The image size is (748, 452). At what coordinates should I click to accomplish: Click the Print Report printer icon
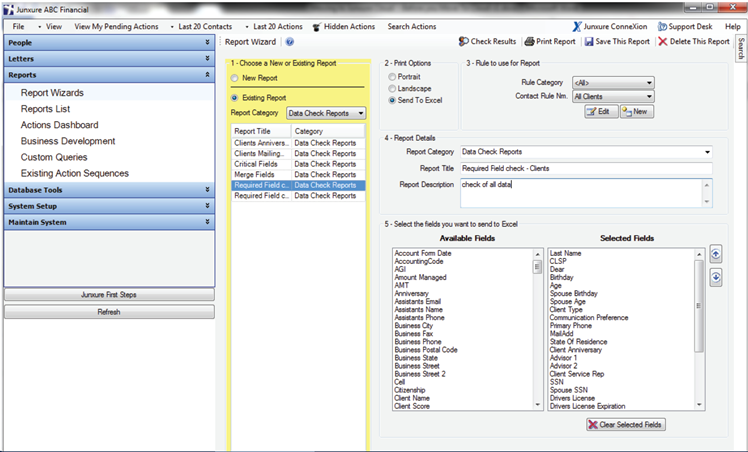click(x=529, y=41)
